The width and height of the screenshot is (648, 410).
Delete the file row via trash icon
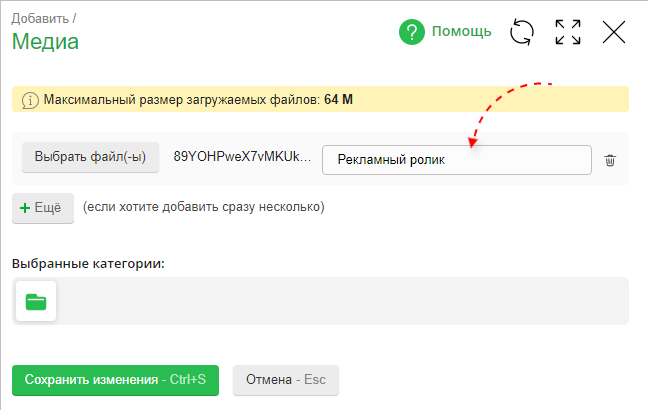pyautogui.click(x=610, y=160)
